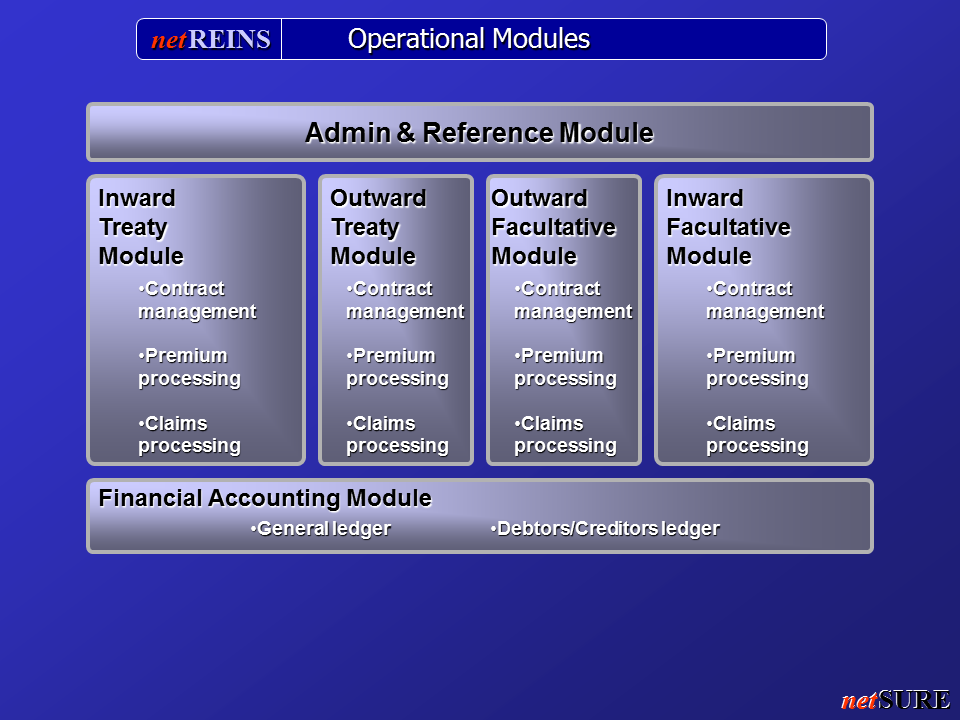Select Claims processing under Inward Treaty Module
960x720 pixels.
click(x=189, y=435)
